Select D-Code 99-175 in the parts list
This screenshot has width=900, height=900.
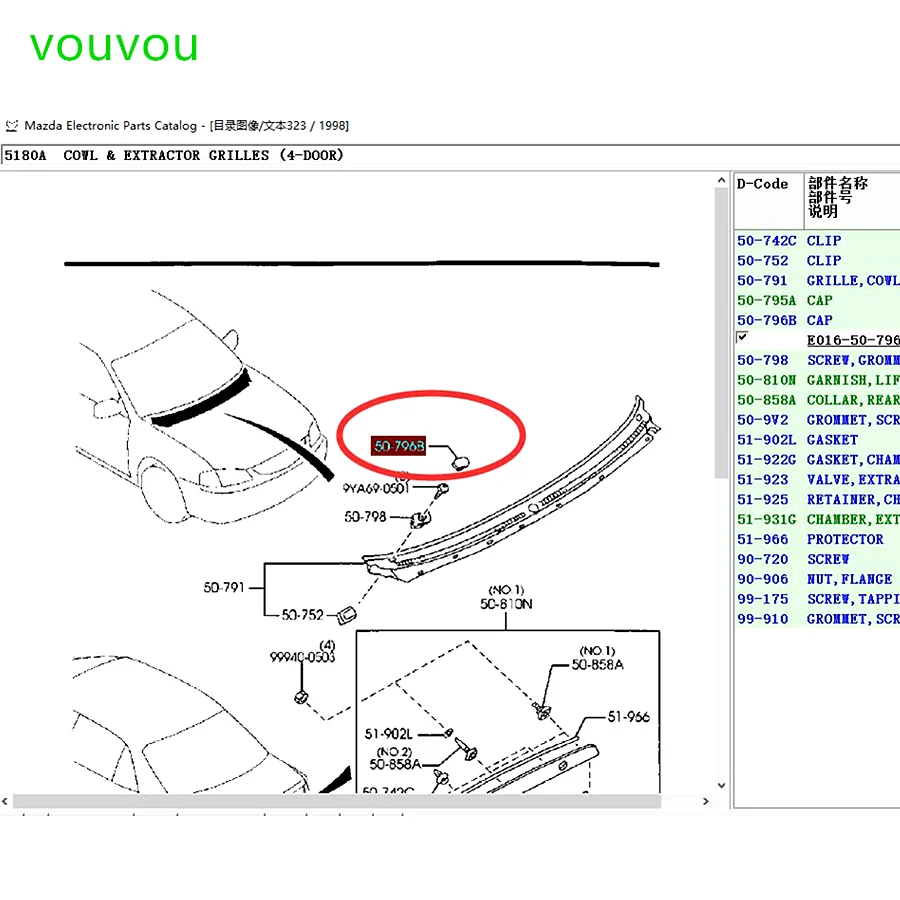(x=762, y=599)
